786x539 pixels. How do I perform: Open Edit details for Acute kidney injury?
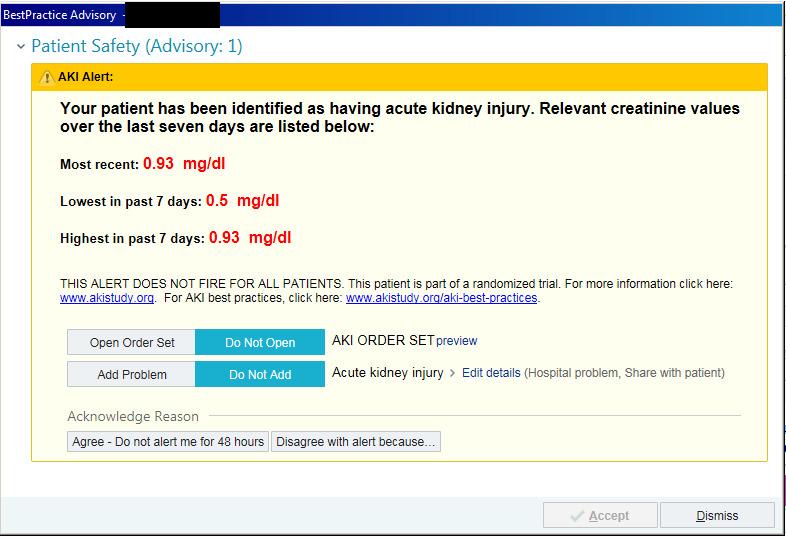[x=491, y=373]
